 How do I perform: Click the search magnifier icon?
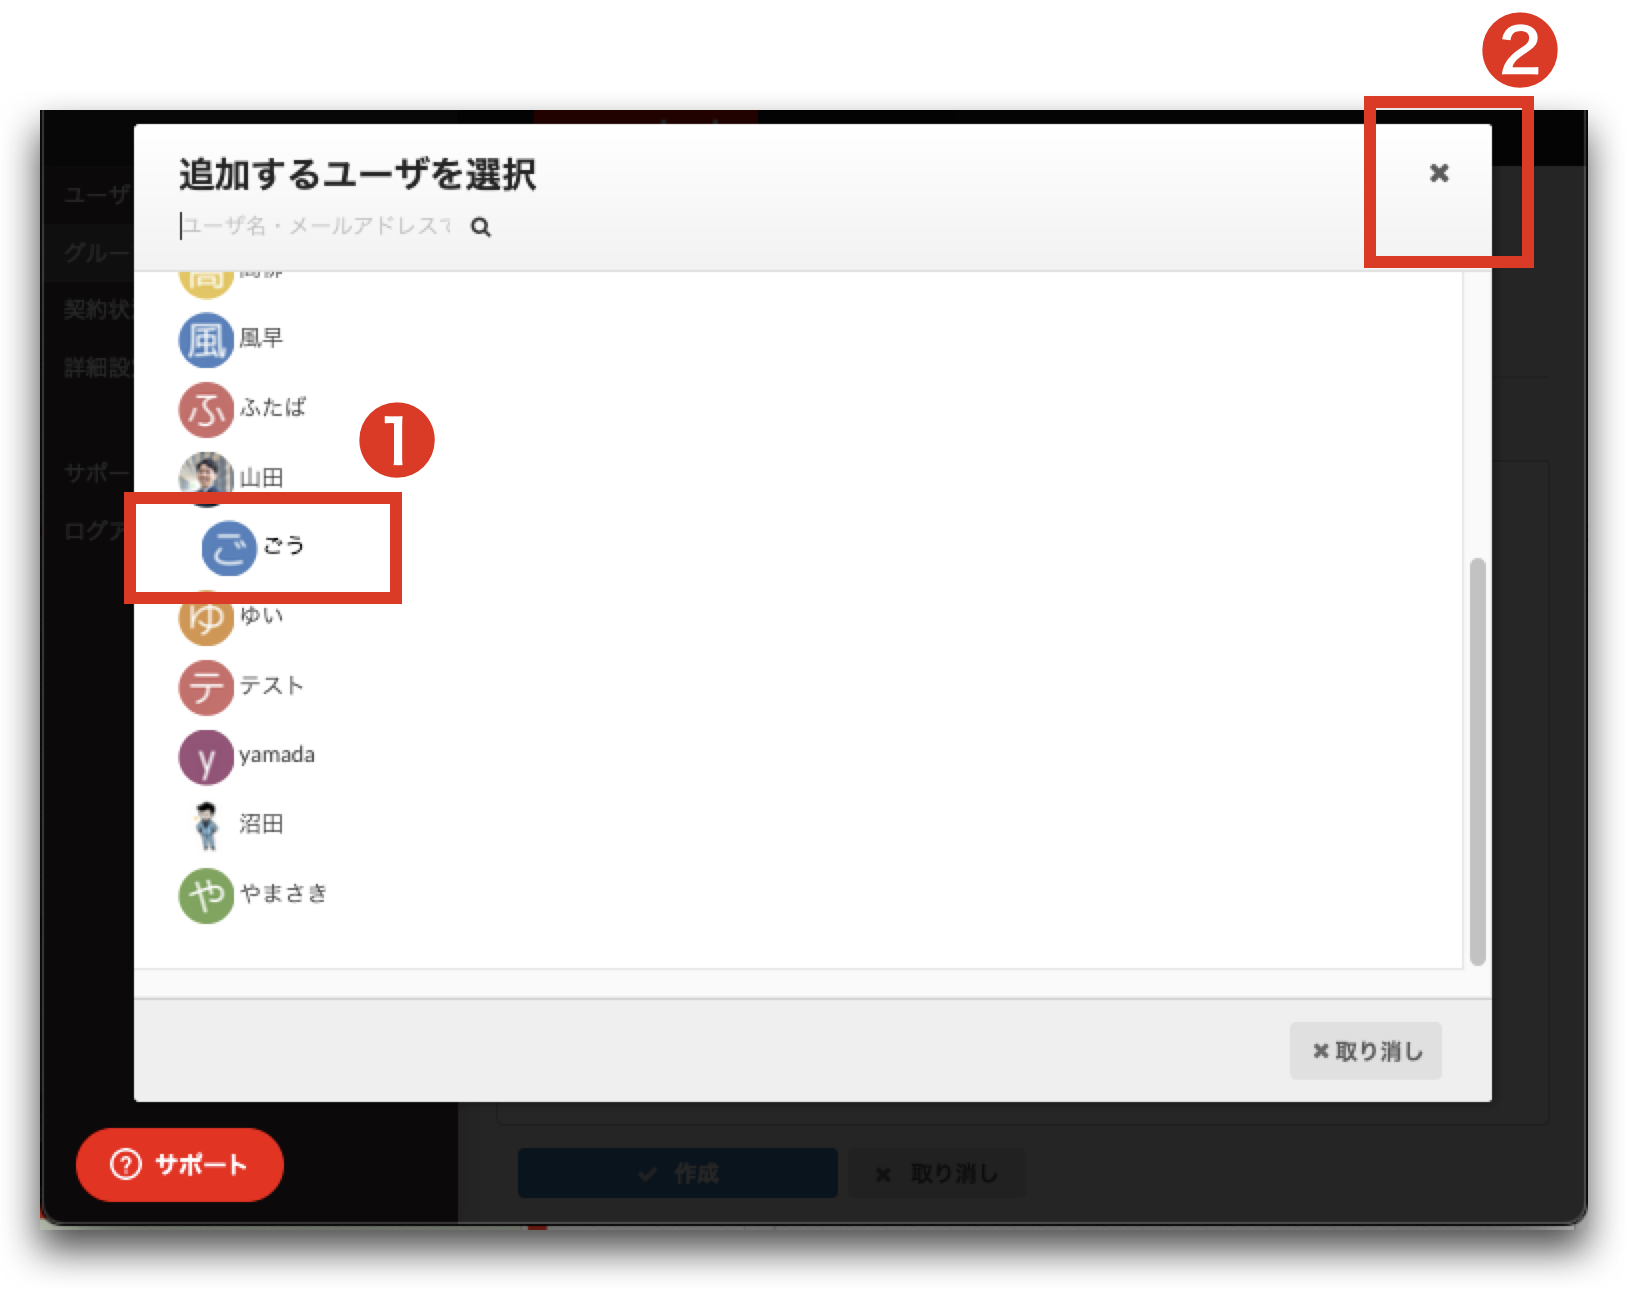pos(481,227)
